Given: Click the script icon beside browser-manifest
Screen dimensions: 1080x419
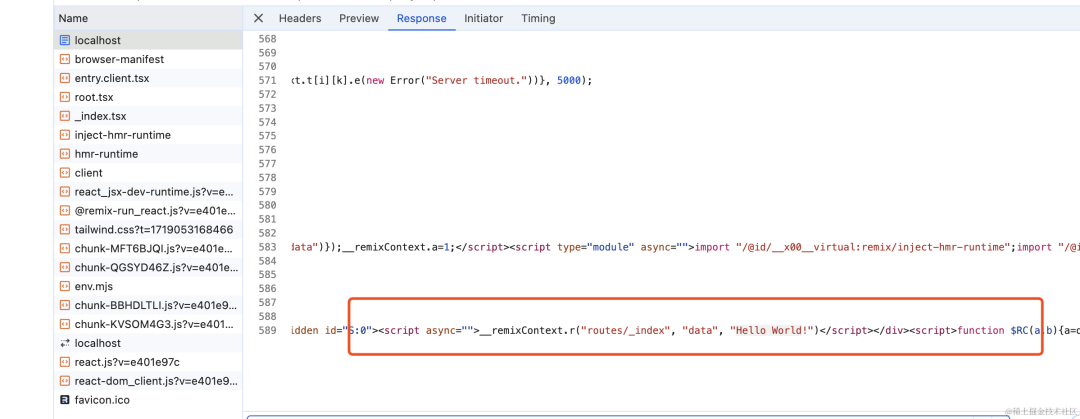Looking at the screenshot, I should [x=65, y=59].
